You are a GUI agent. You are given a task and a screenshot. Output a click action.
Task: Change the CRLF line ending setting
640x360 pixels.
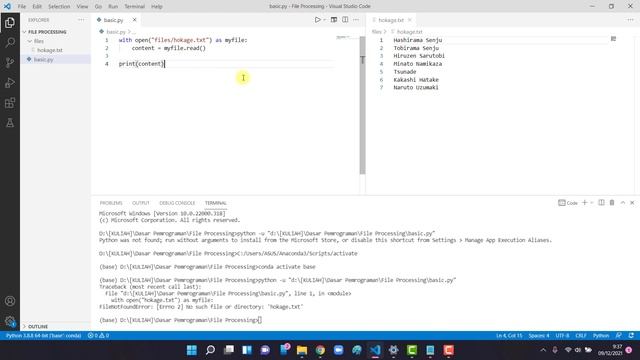pos(581,336)
